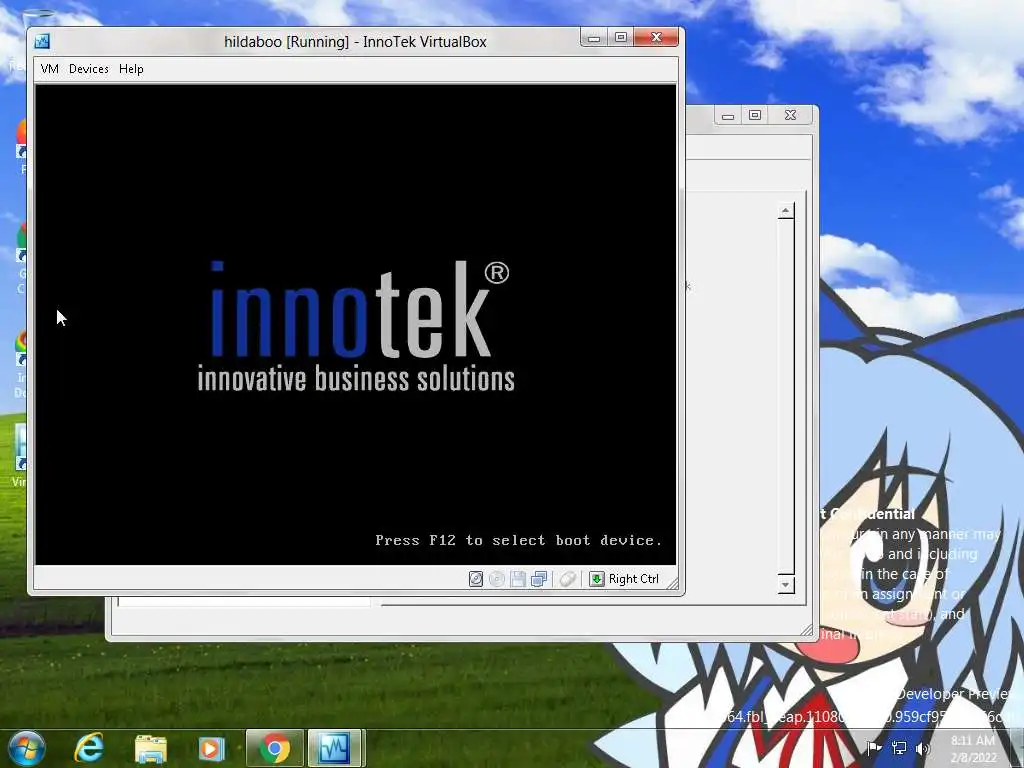Switch to VirtualBox taskbar button

pyautogui.click(x=334, y=748)
